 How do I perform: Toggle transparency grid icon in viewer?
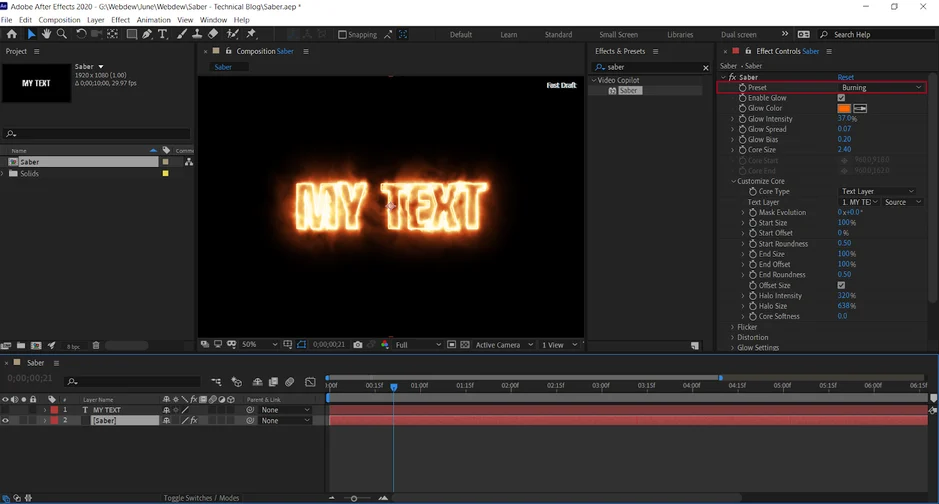[465, 345]
